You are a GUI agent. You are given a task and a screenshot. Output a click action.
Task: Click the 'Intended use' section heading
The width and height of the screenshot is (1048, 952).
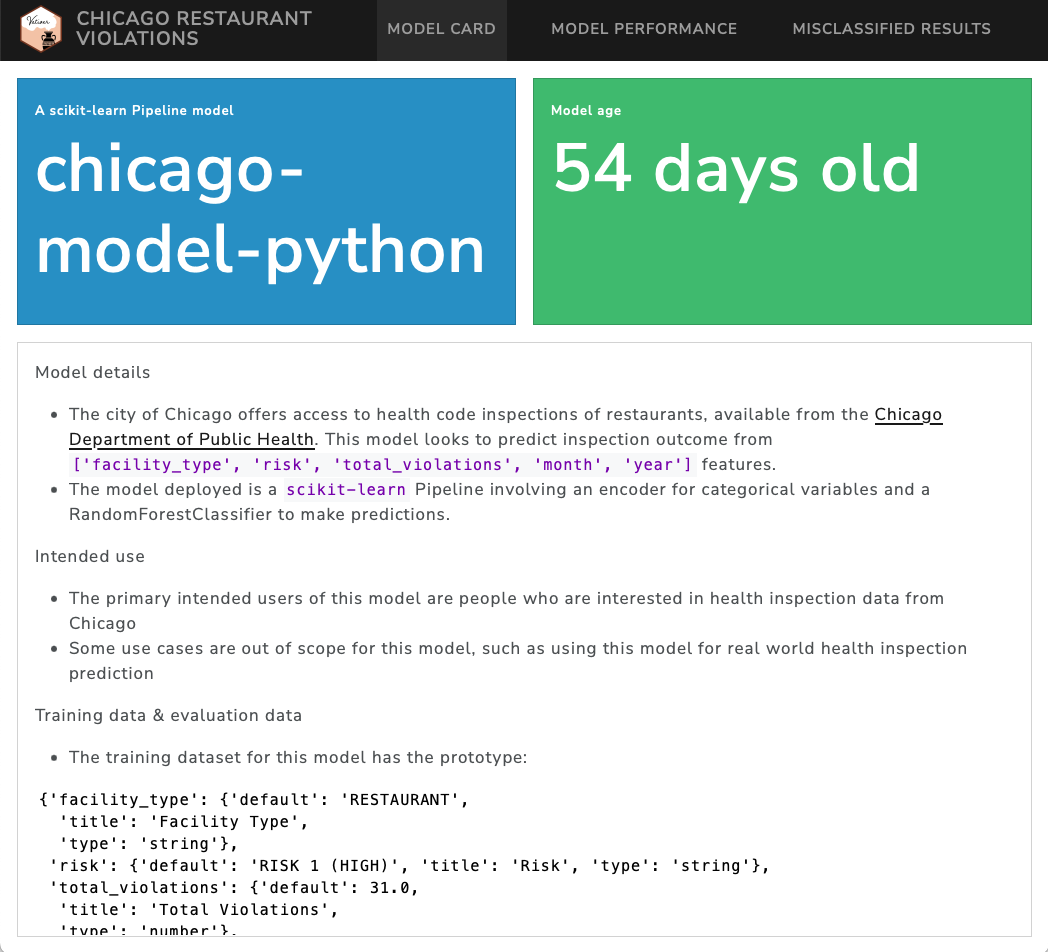tap(90, 556)
